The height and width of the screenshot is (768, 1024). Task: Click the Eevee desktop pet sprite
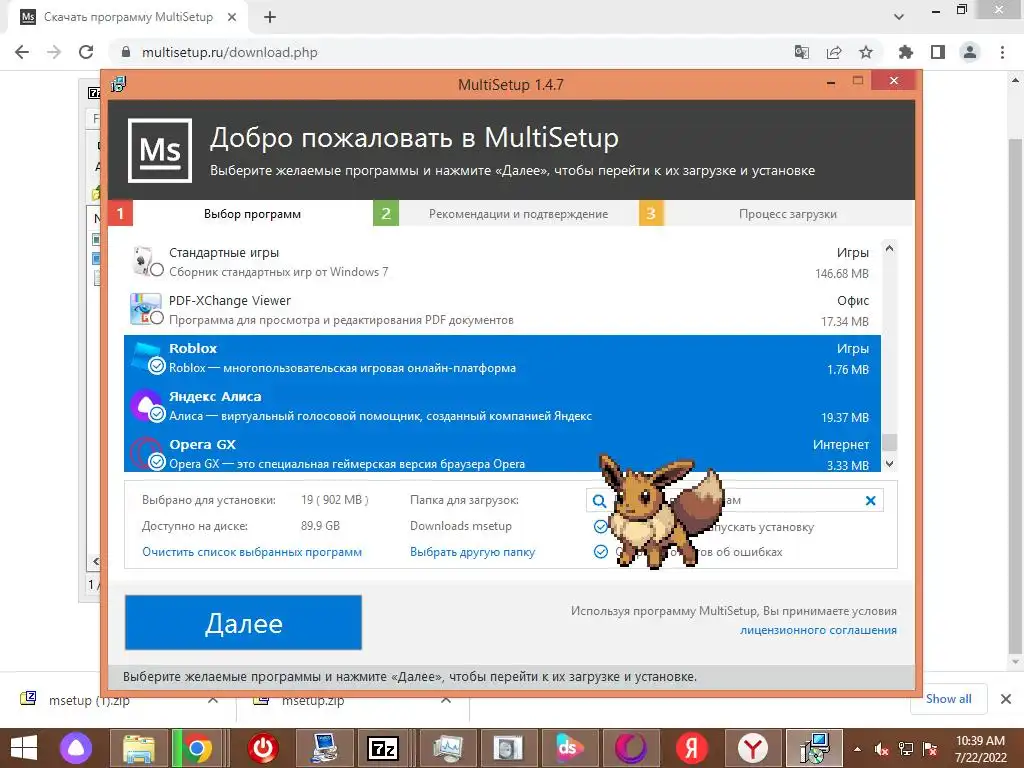(660, 511)
